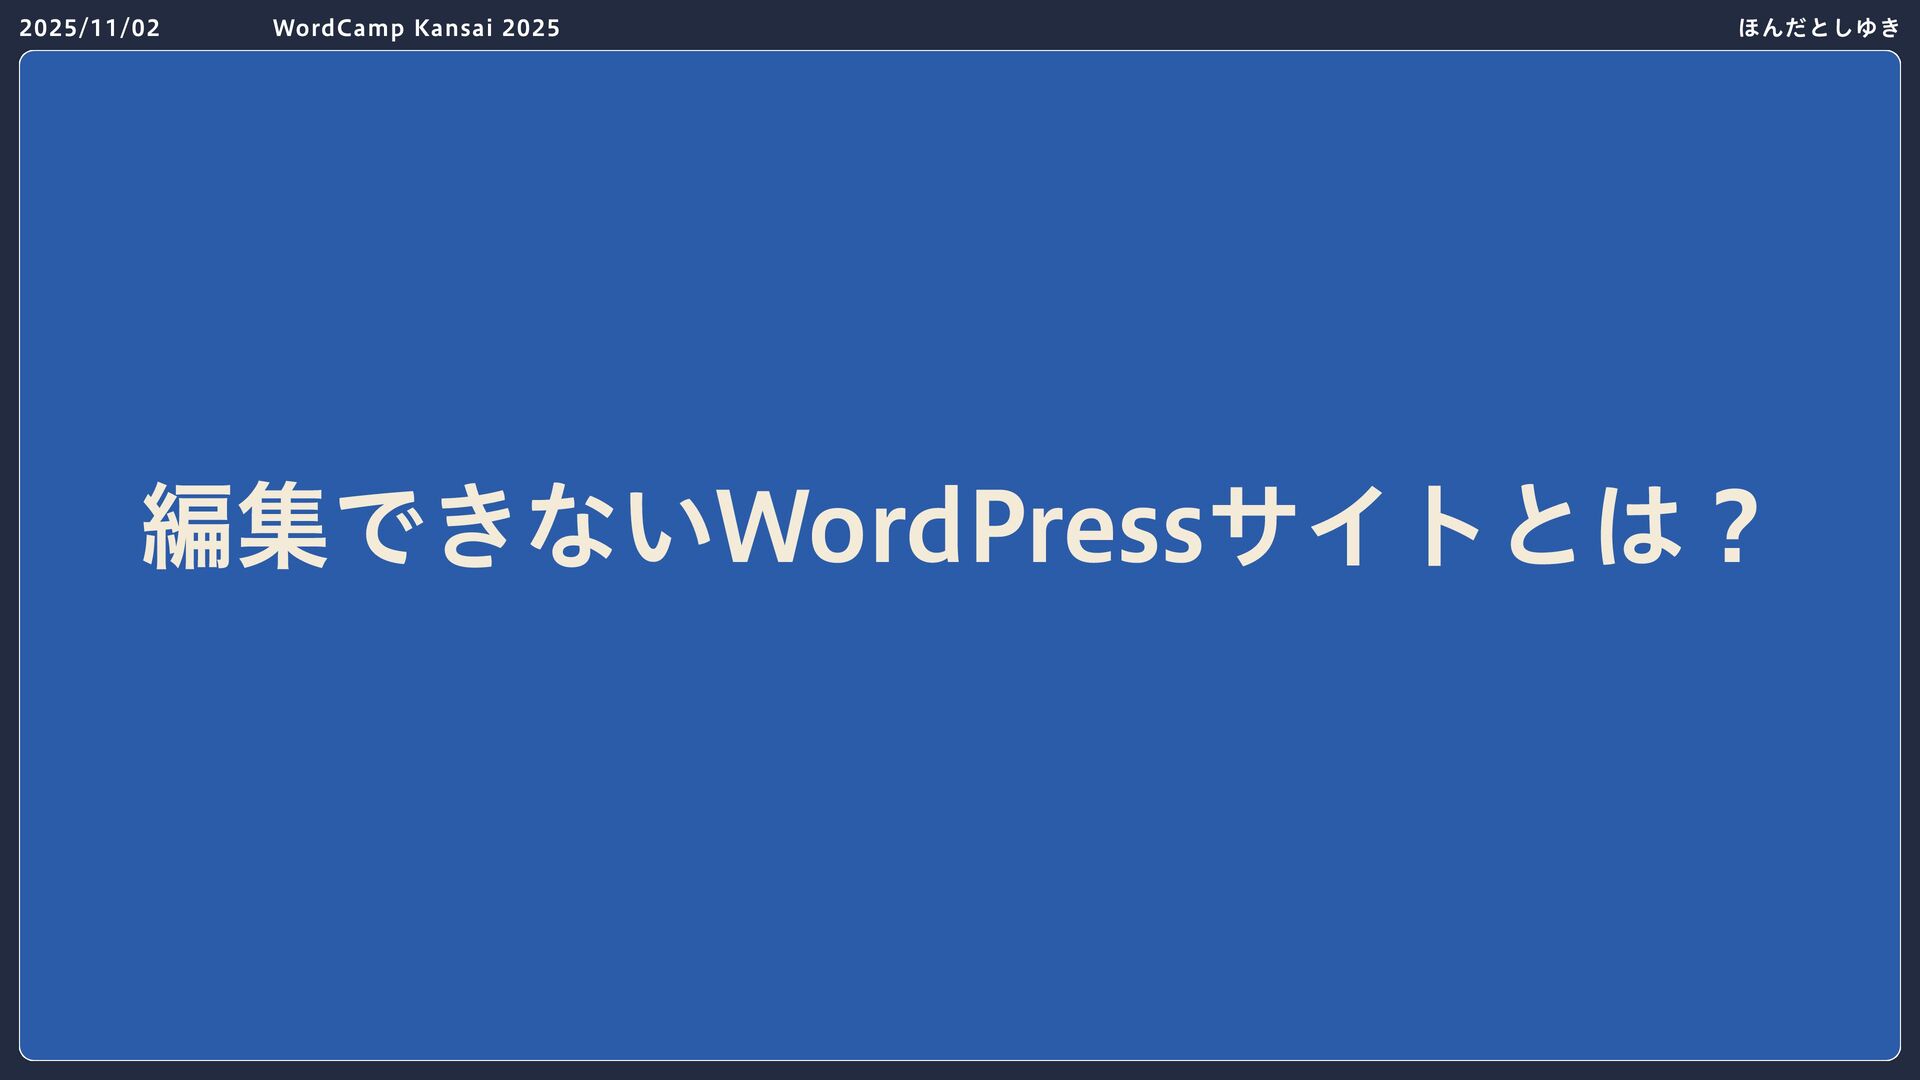Click the word Kansai in header
Screen dimensions: 1920x1080
(x=453, y=28)
